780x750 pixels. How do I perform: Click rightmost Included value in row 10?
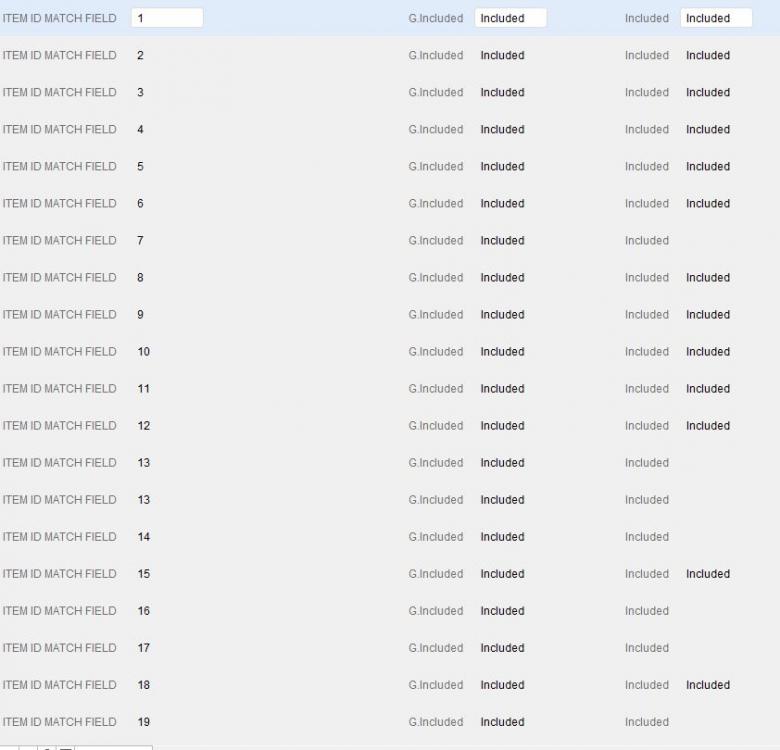[x=708, y=352]
